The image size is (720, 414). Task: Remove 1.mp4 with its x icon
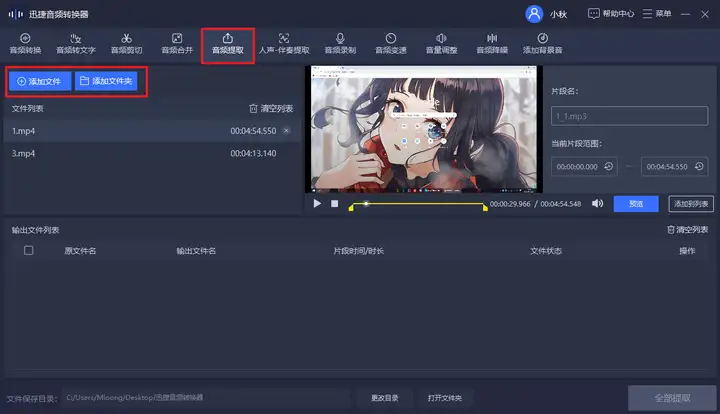pyautogui.click(x=287, y=131)
